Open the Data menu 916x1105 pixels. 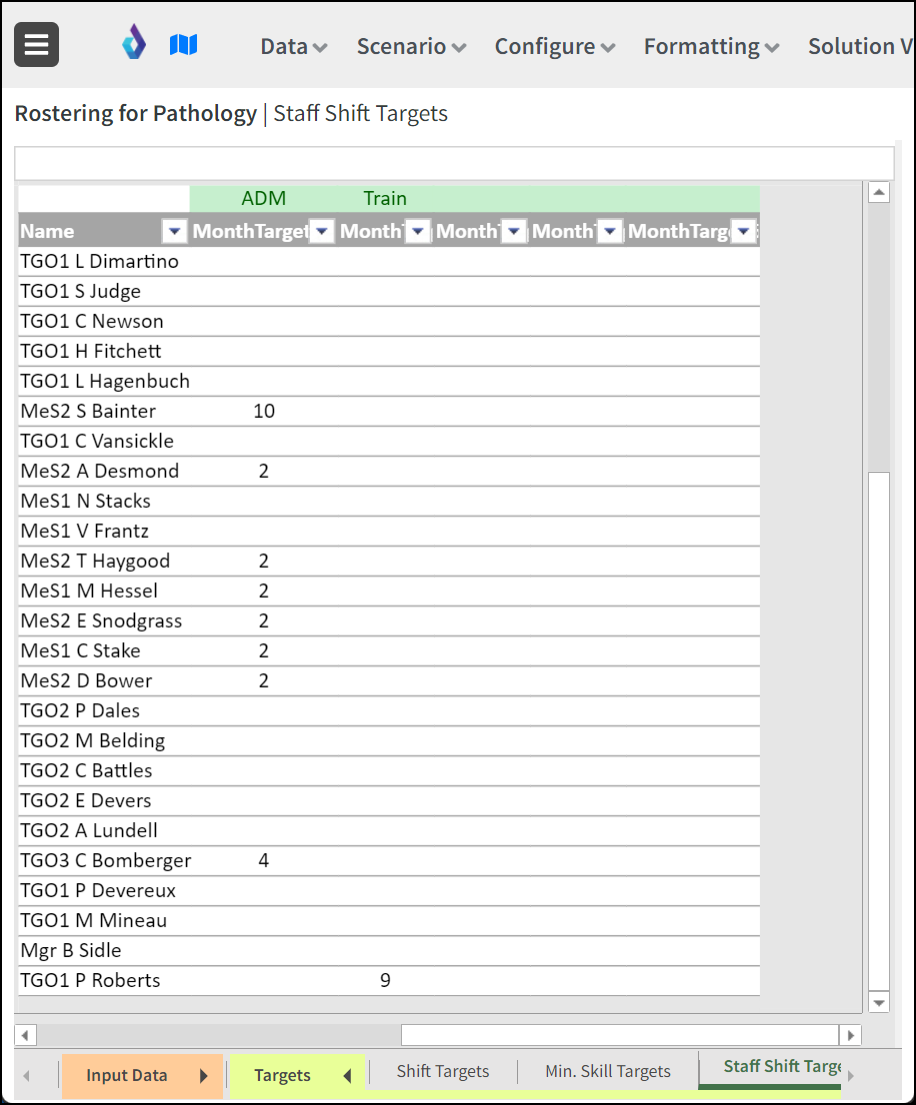[x=294, y=47]
